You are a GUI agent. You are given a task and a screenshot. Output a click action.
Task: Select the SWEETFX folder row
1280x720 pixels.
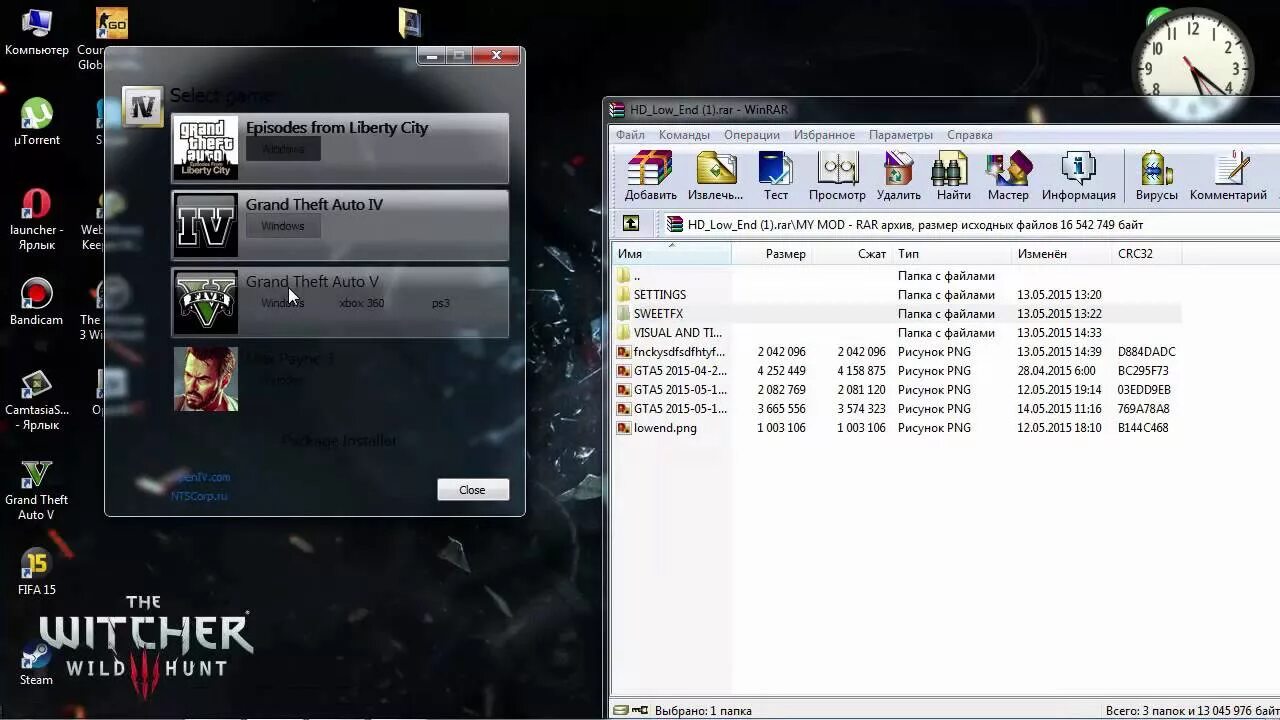click(x=897, y=314)
